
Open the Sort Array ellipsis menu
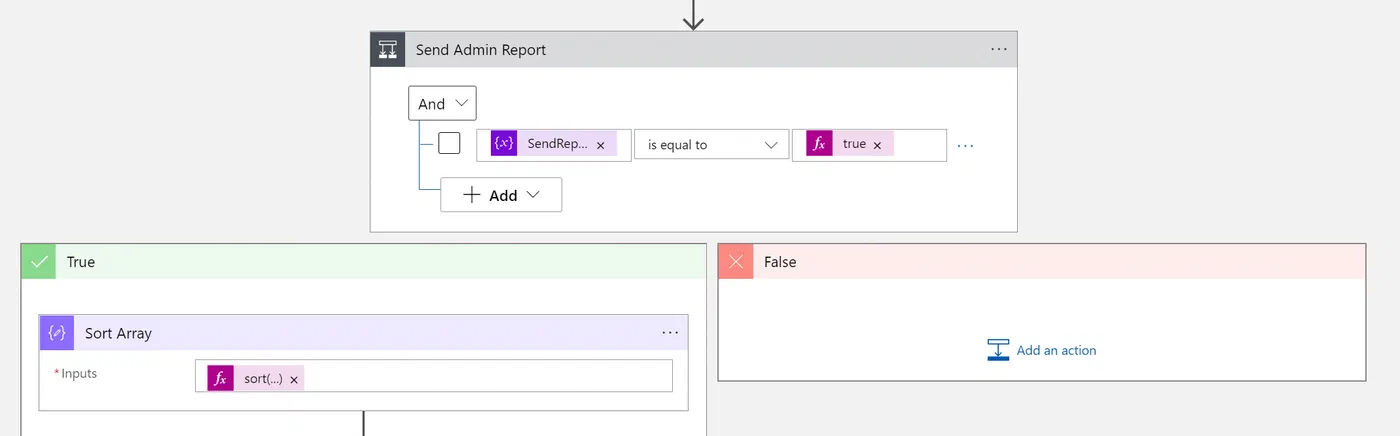pyautogui.click(x=670, y=333)
